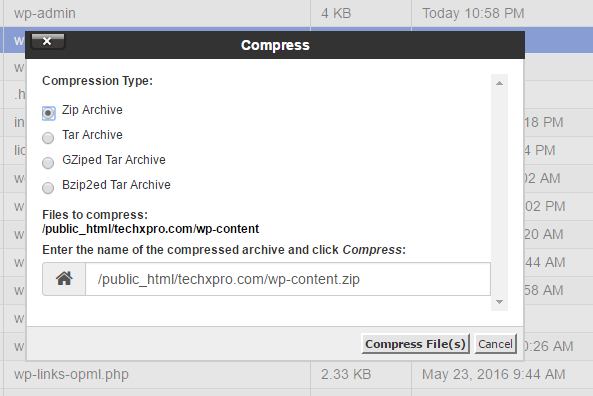The image size is (593, 396).
Task: Click the Bzip2ed Tar Archive label
Action: [116, 185]
